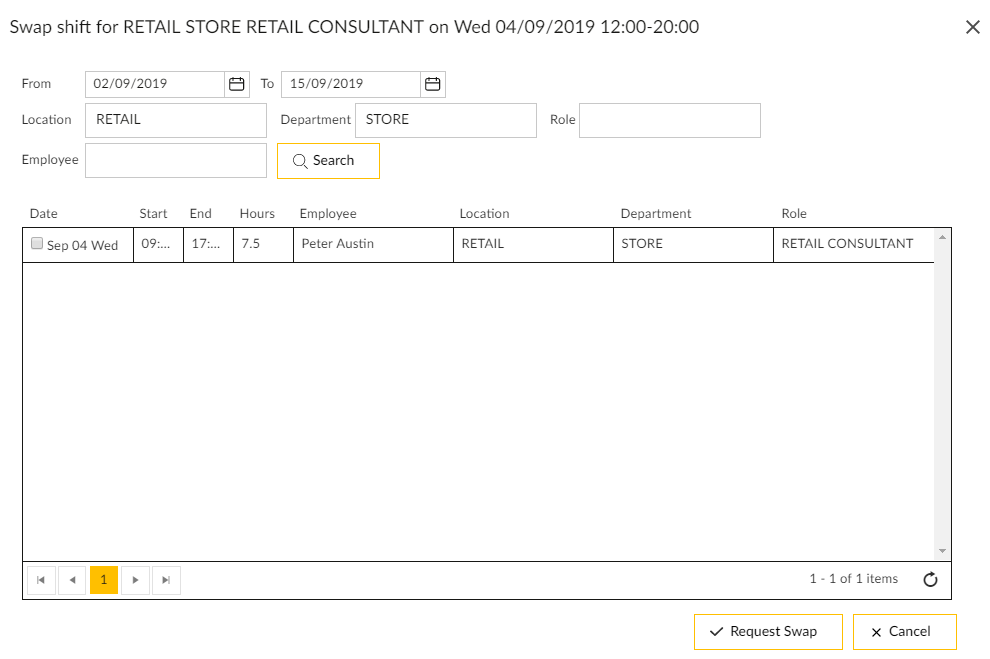Image resolution: width=990 pixels, height=659 pixels.
Task: Open the From date calendar picker
Action: tap(237, 84)
